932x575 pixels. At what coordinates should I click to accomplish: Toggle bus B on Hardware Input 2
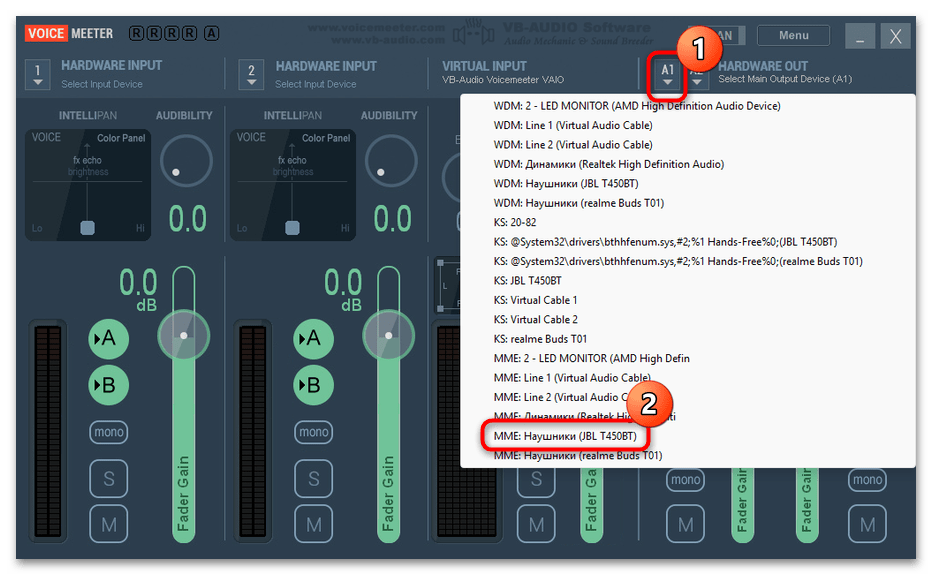(x=313, y=385)
